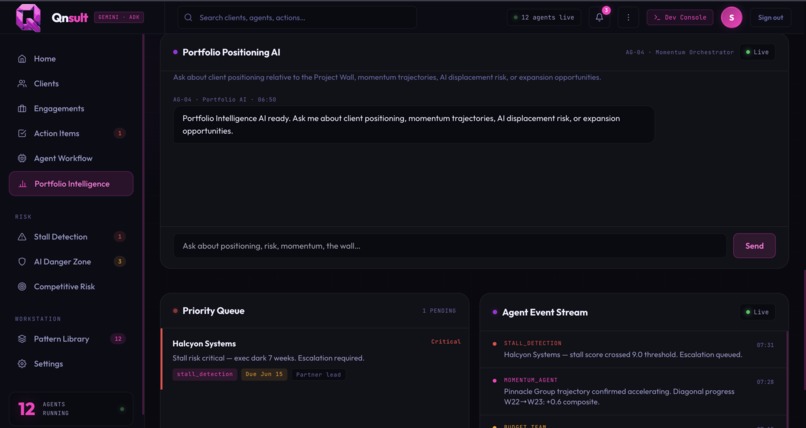Image resolution: width=806 pixels, height=428 pixels.
Task: Click the Settings gear icon
Action: pos(22,364)
